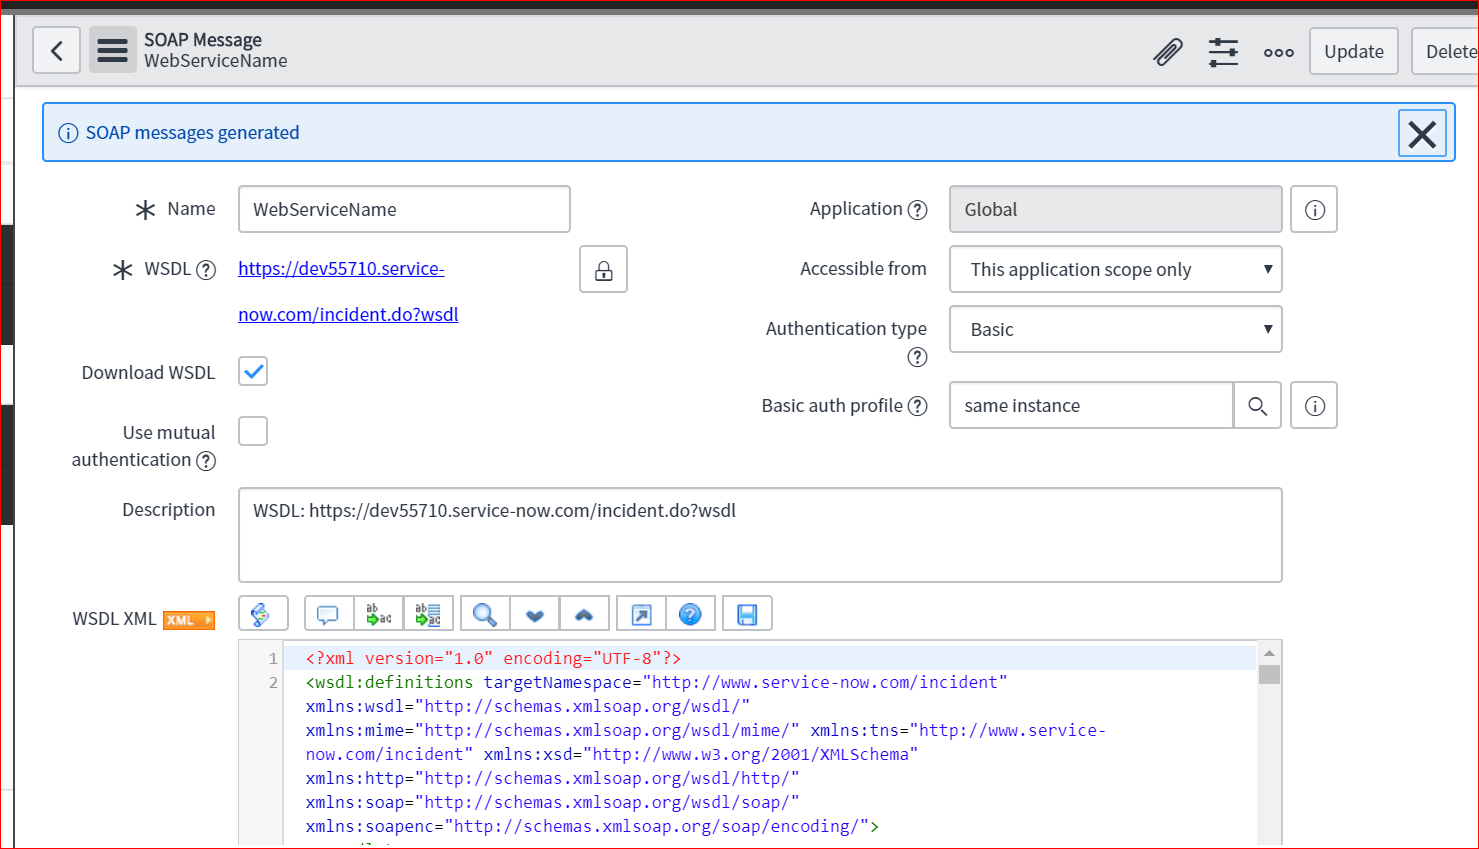Click the read-only Application Global field
The height and width of the screenshot is (849, 1479).
click(1115, 210)
